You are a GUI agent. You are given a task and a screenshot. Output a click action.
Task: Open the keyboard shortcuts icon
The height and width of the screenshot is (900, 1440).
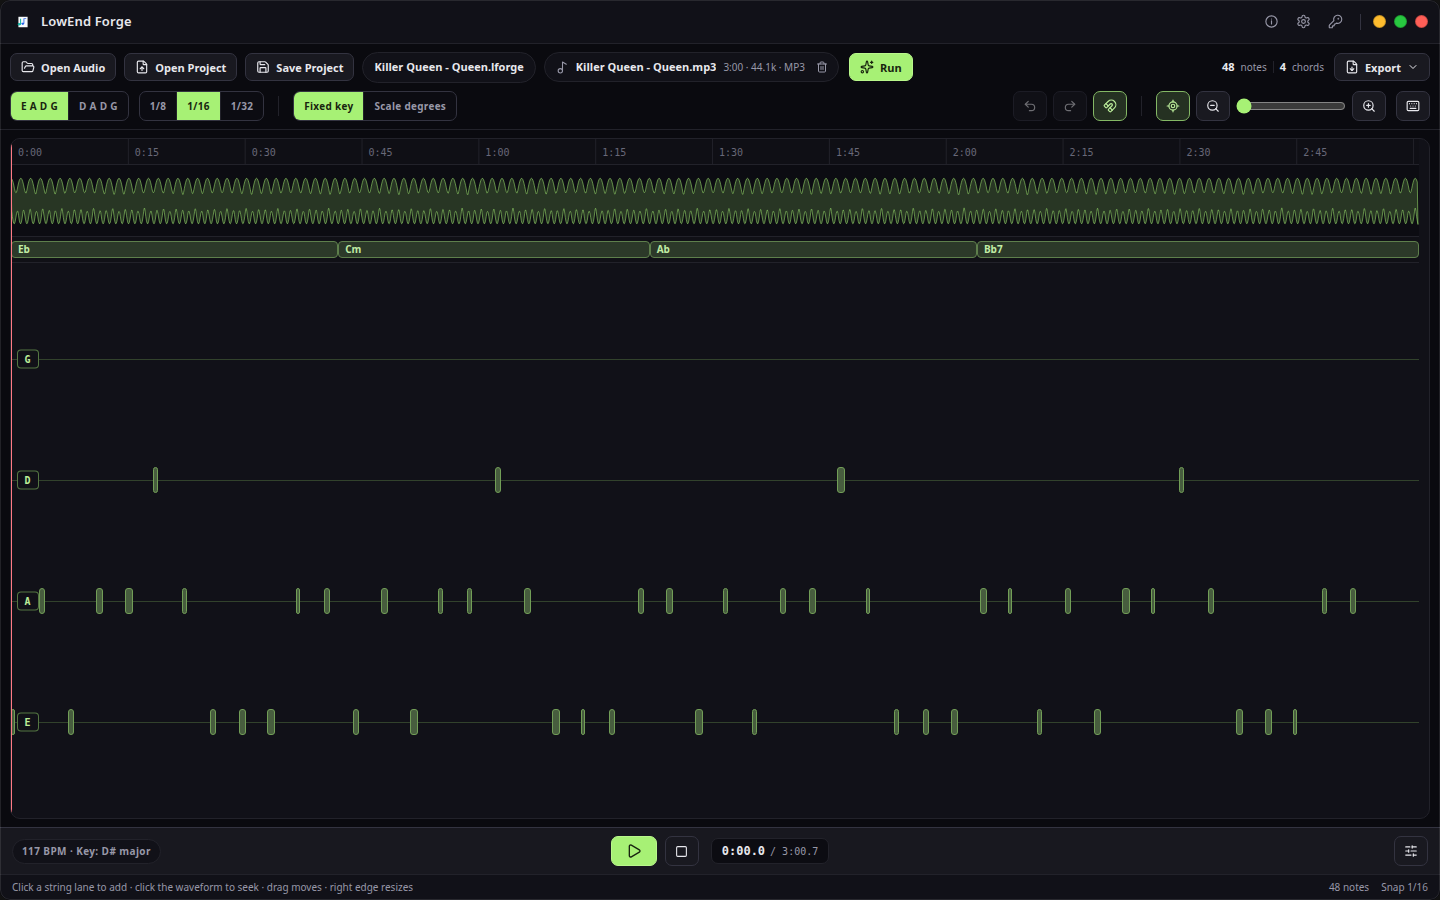pos(1413,106)
